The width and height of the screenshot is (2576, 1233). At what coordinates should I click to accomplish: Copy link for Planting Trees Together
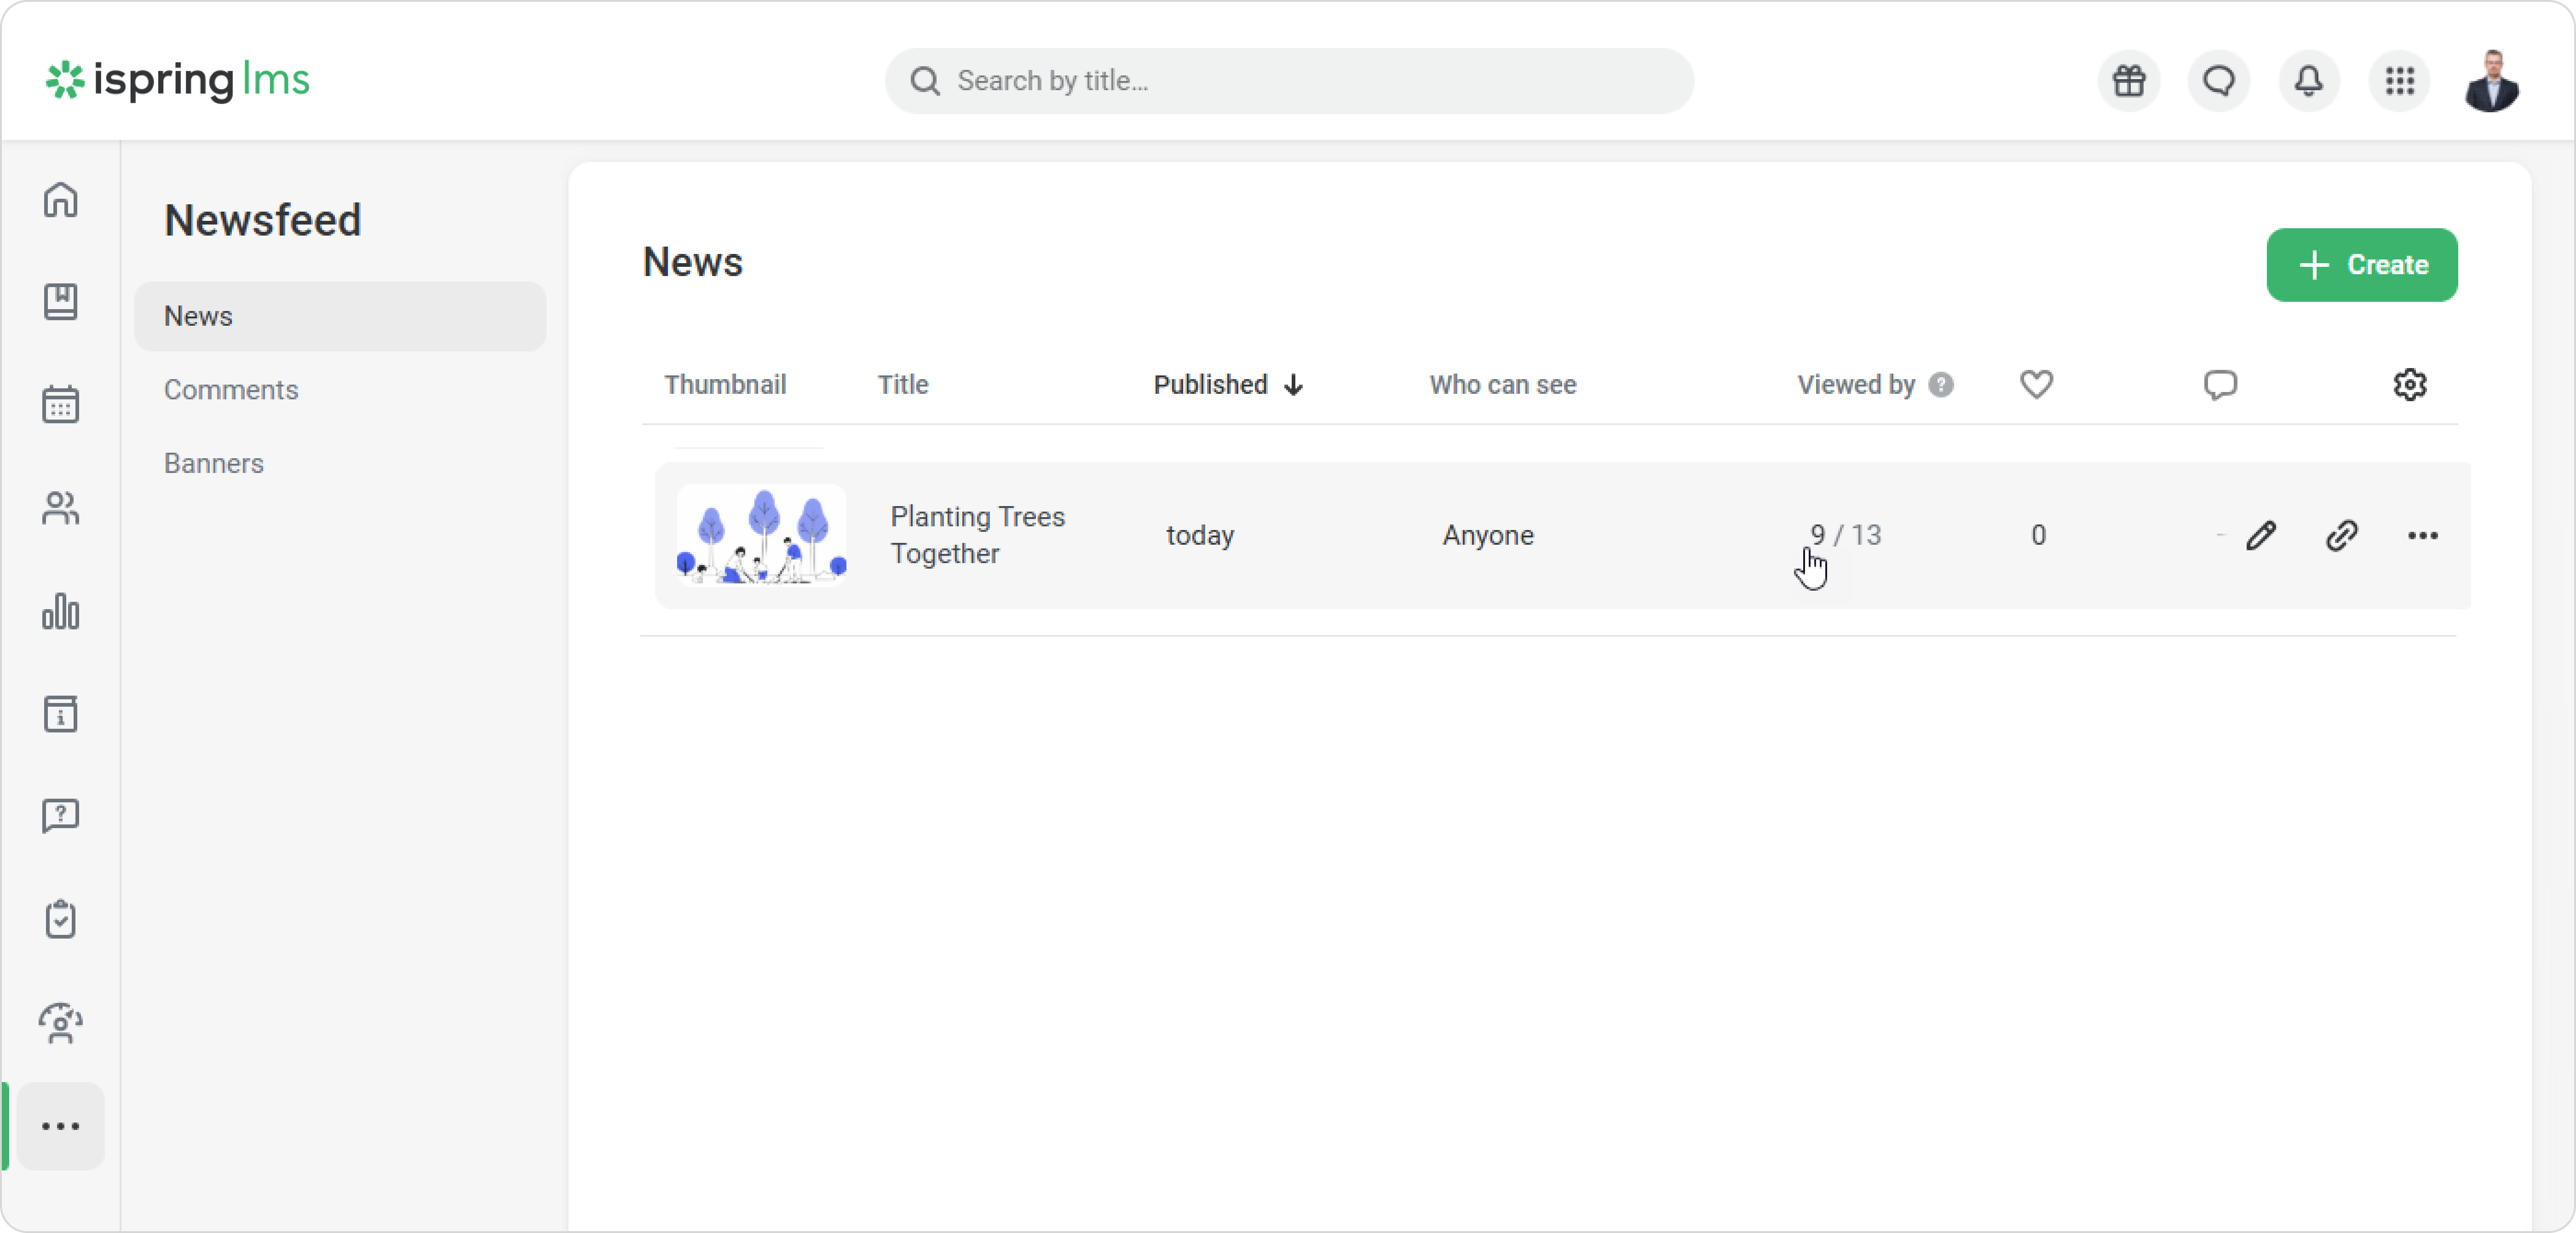pyautogui.click(x=2342, y=536)
